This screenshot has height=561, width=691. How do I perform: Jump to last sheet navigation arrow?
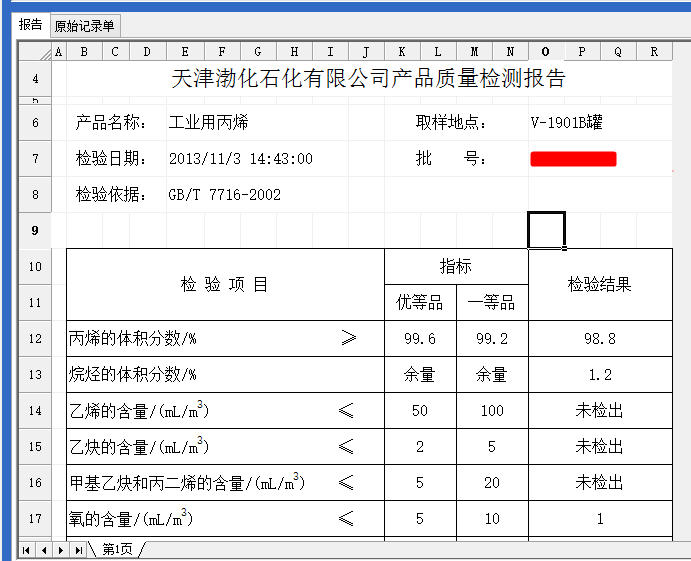(78, 550)
